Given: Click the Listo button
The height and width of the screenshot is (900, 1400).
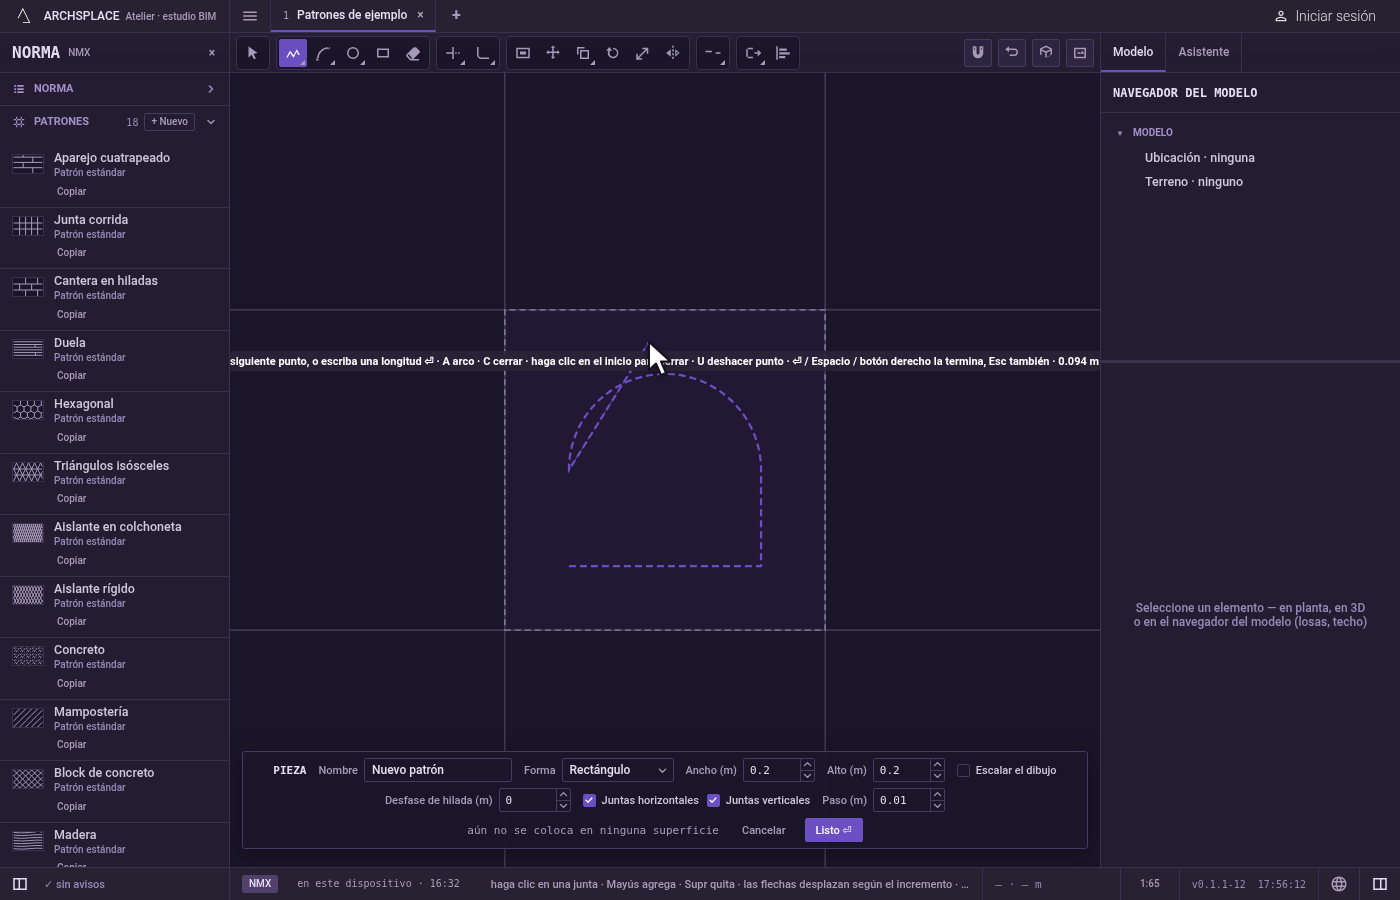Looking at the screenshot, I should tap(833, 830).
